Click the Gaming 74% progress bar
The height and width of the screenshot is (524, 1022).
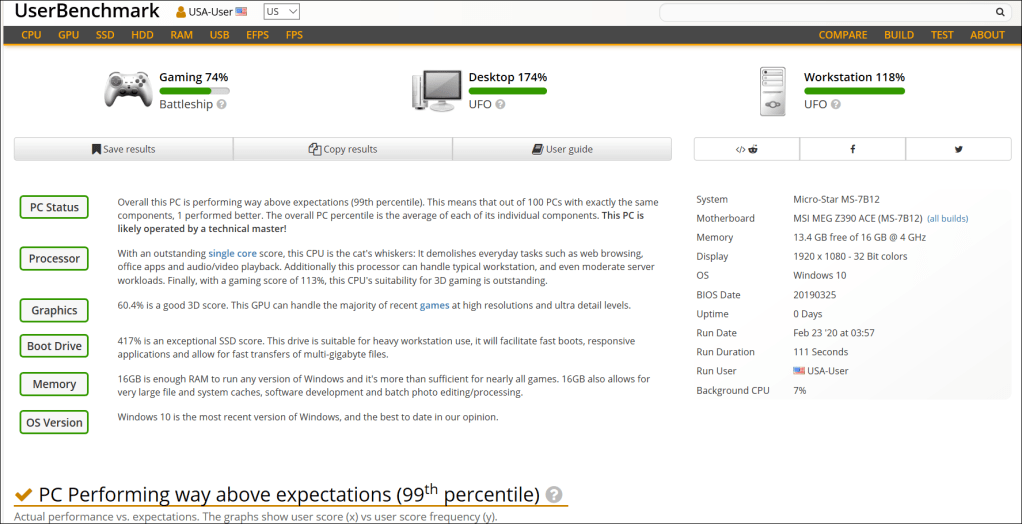tap(194, 91)
